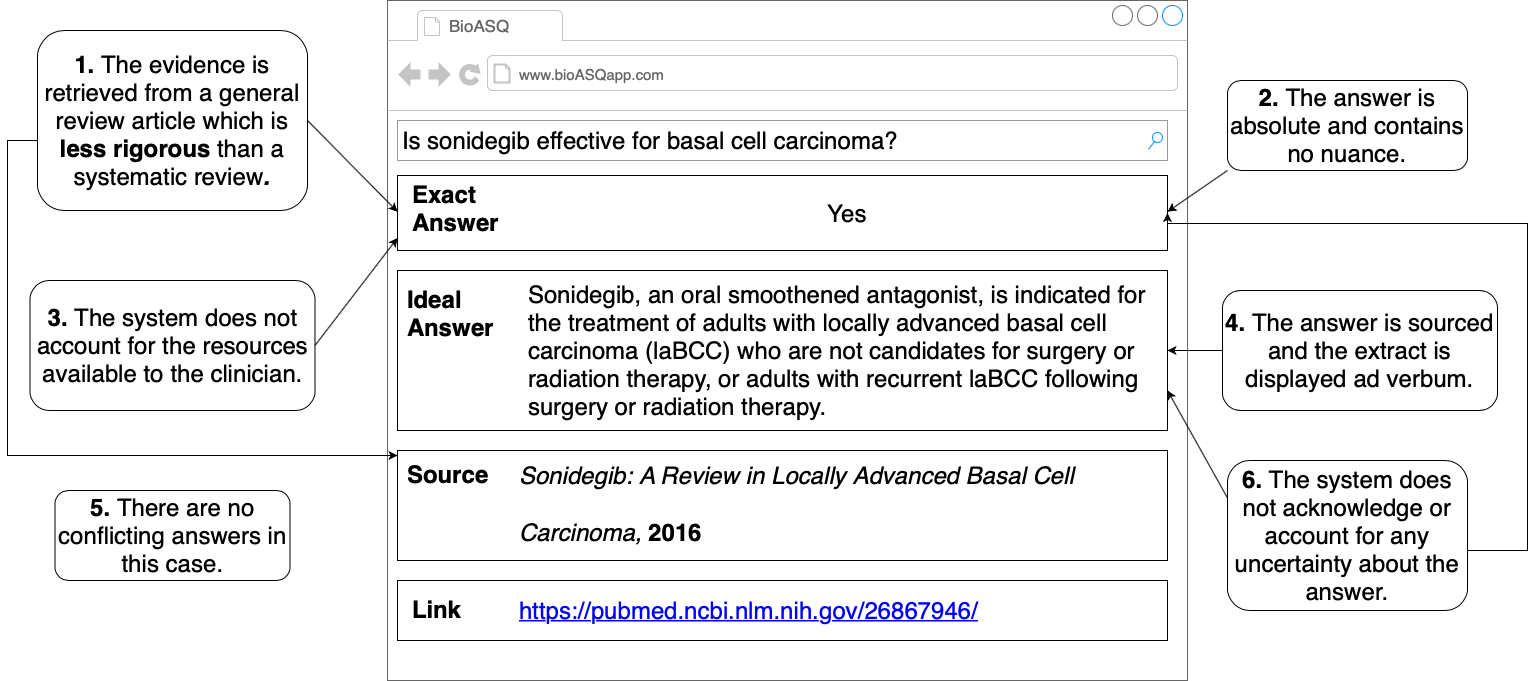Click the leftmost window control circle

pos(1122,16)
